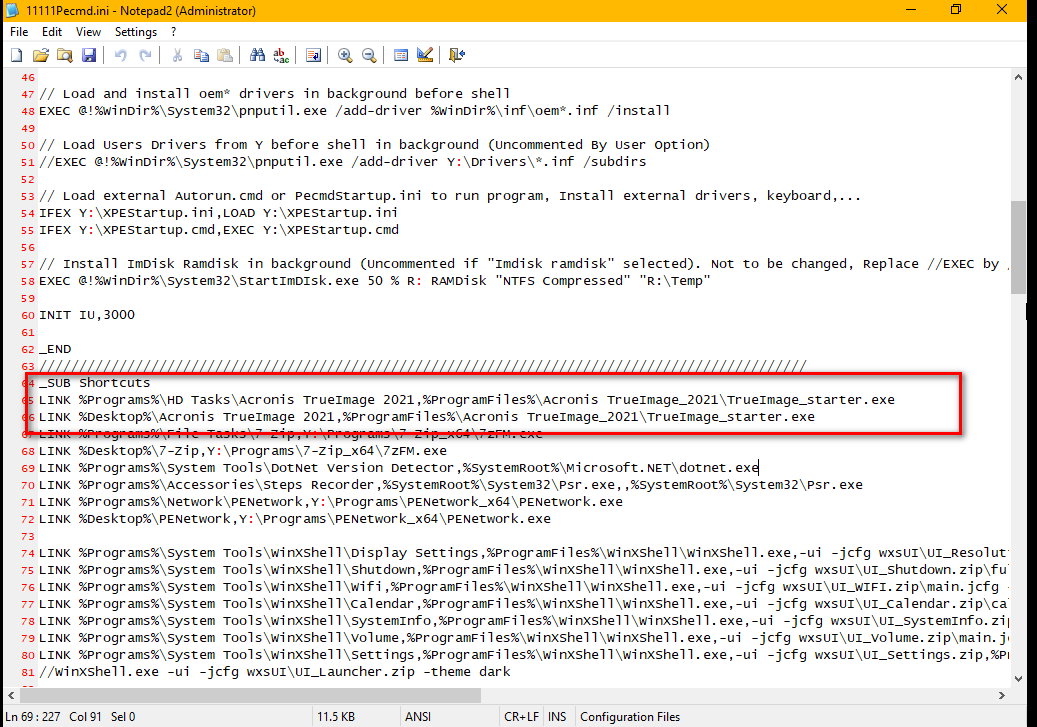
Task: Click the _SUB Shortcuts line
Action: coord(95,383)
